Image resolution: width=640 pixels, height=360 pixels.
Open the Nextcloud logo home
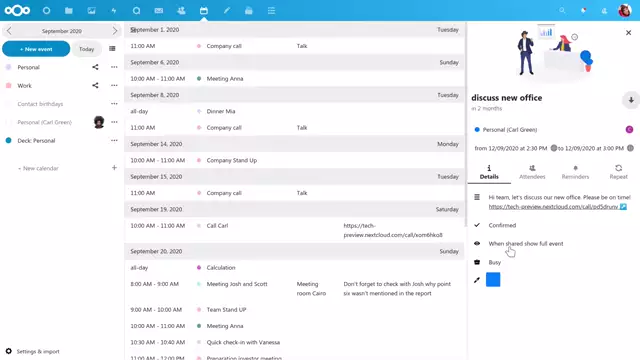17,11
